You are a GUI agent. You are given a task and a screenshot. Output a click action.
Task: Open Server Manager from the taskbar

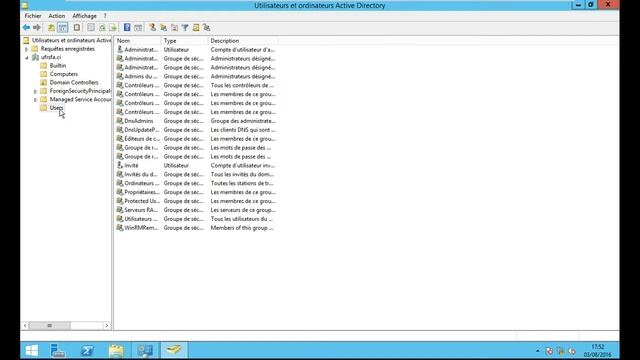point(58,350)
